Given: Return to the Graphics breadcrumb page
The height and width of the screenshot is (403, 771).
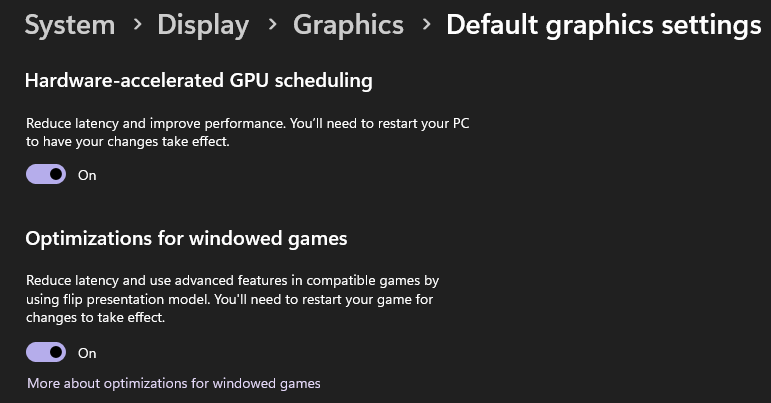Looking at the screenshot, I should tap(348, 26).
